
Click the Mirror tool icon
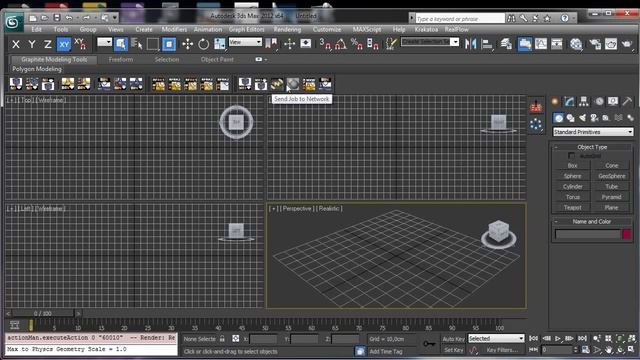point(471,44)
